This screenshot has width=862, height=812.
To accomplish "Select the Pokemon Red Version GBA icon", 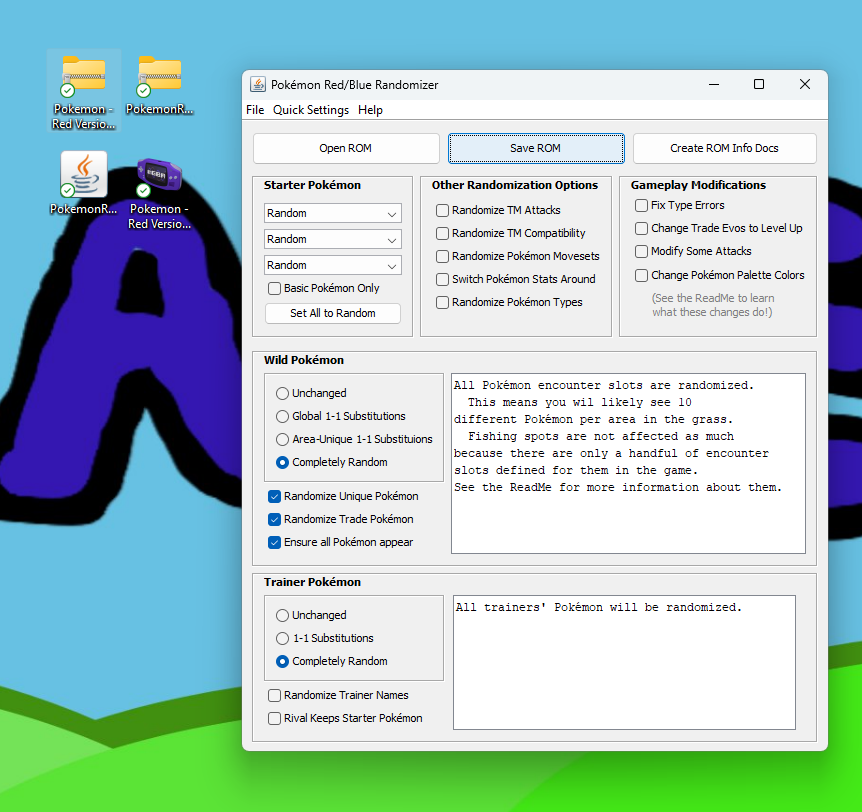I will pos(159,192).
